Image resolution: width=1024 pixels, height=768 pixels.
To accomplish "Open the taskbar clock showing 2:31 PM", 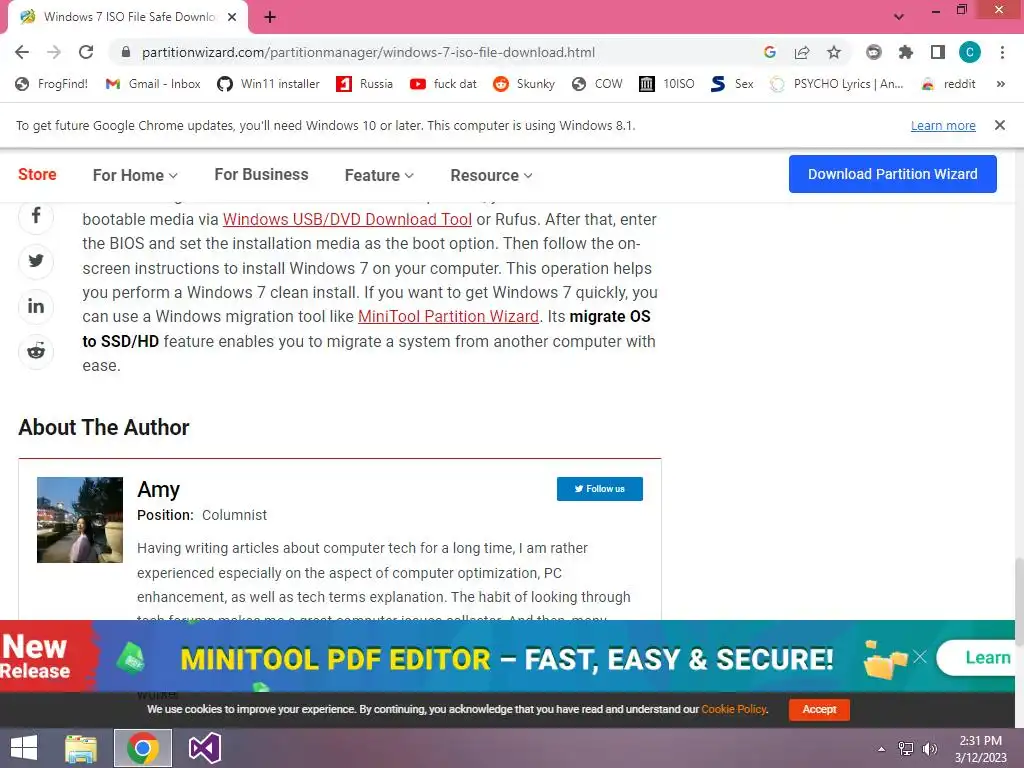I will click(x=980, y=749).
